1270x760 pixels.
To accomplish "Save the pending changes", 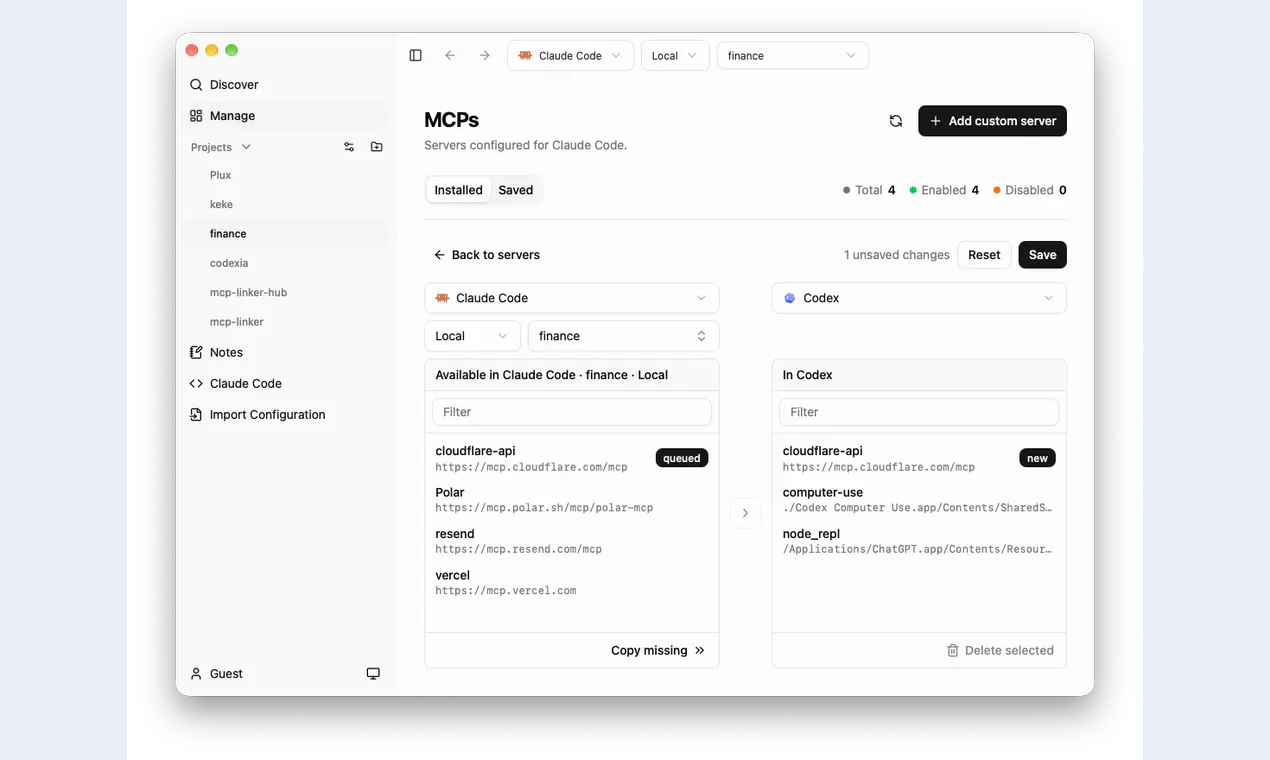I will pos(1042,255).
